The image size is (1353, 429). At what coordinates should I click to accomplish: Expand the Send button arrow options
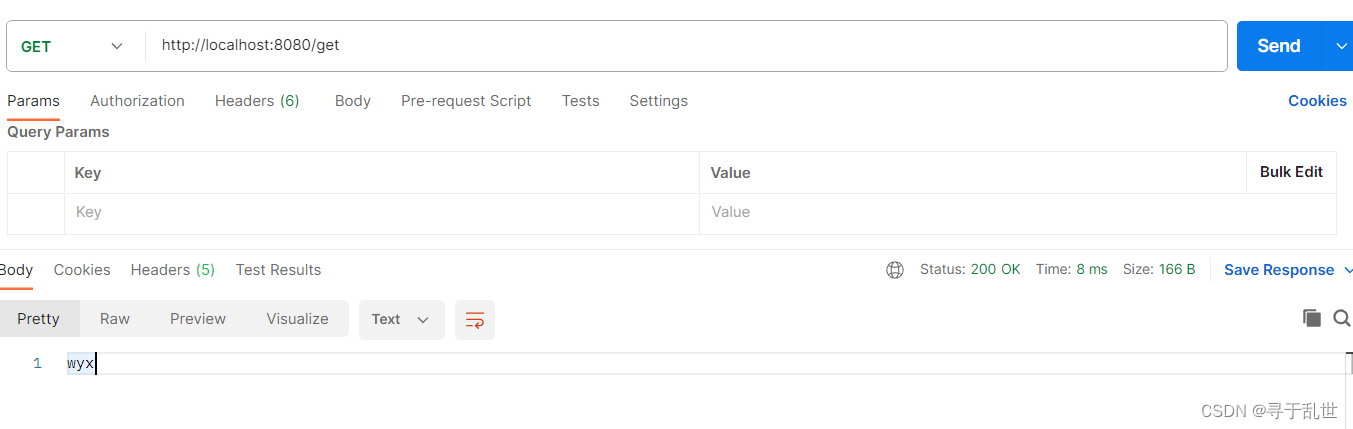coord(1340,46)
